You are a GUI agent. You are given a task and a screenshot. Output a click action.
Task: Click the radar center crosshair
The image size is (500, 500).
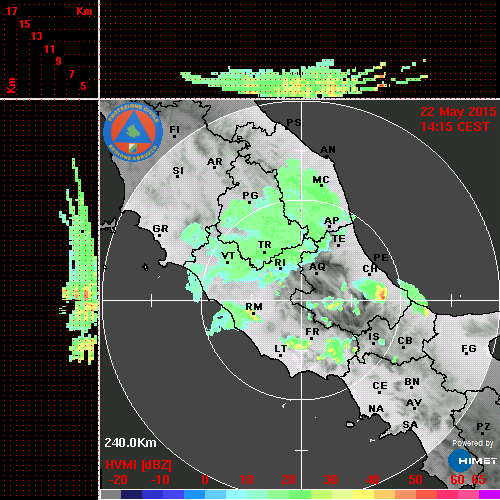(x=302, y=300)
